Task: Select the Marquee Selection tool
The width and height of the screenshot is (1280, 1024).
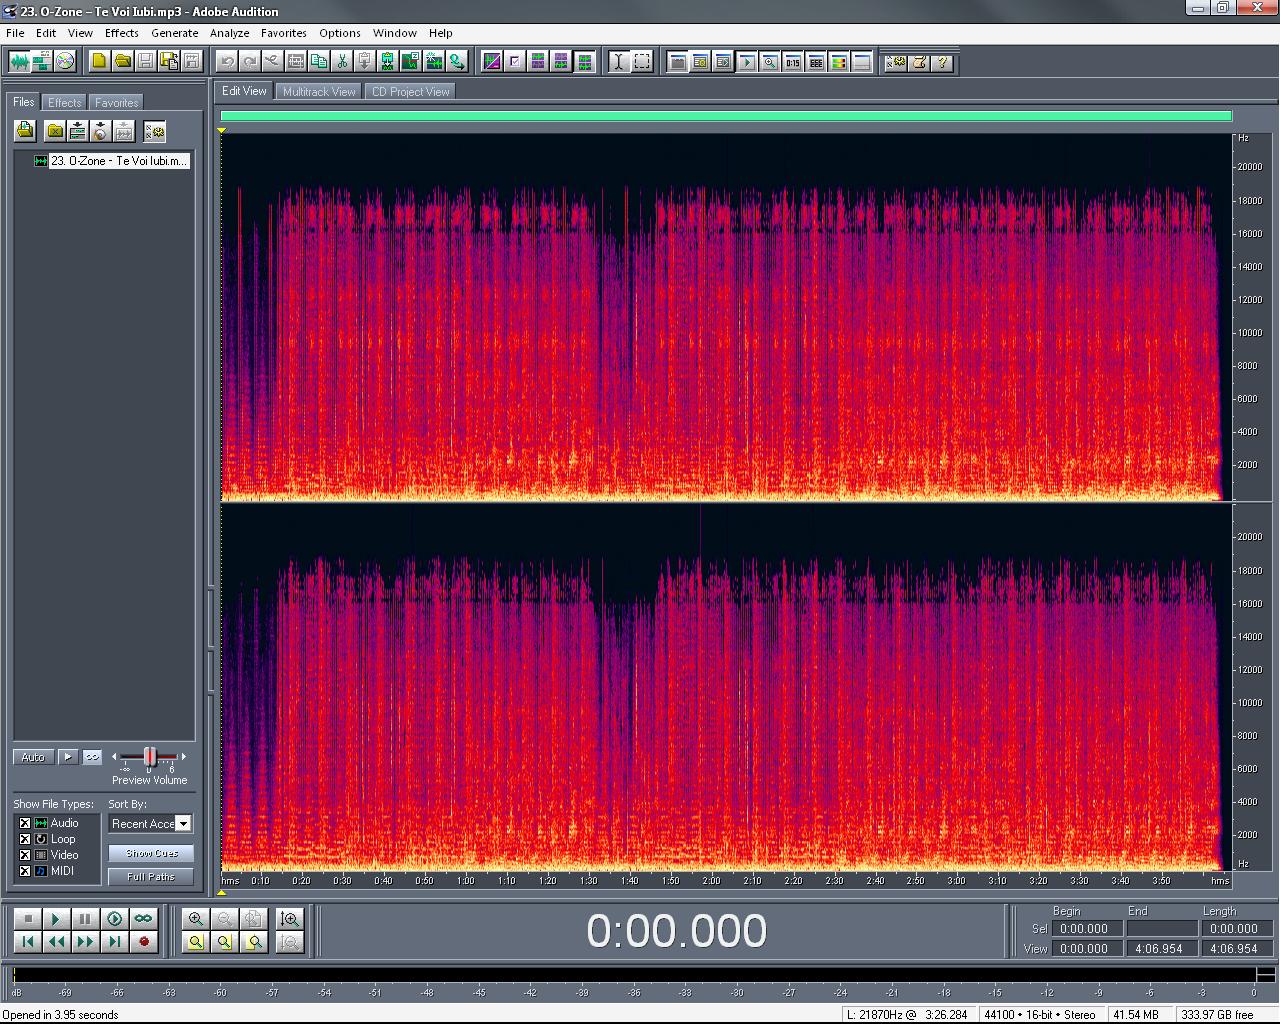Action: click(x=642, y=62)
